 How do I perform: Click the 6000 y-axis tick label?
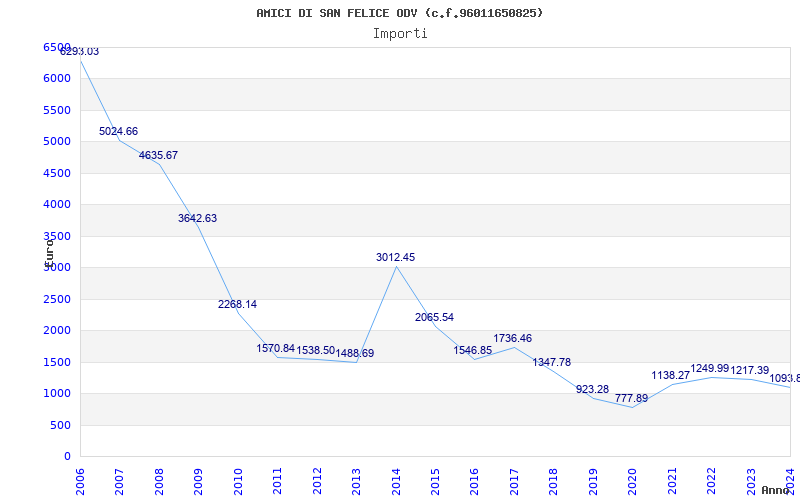(57, 79)
